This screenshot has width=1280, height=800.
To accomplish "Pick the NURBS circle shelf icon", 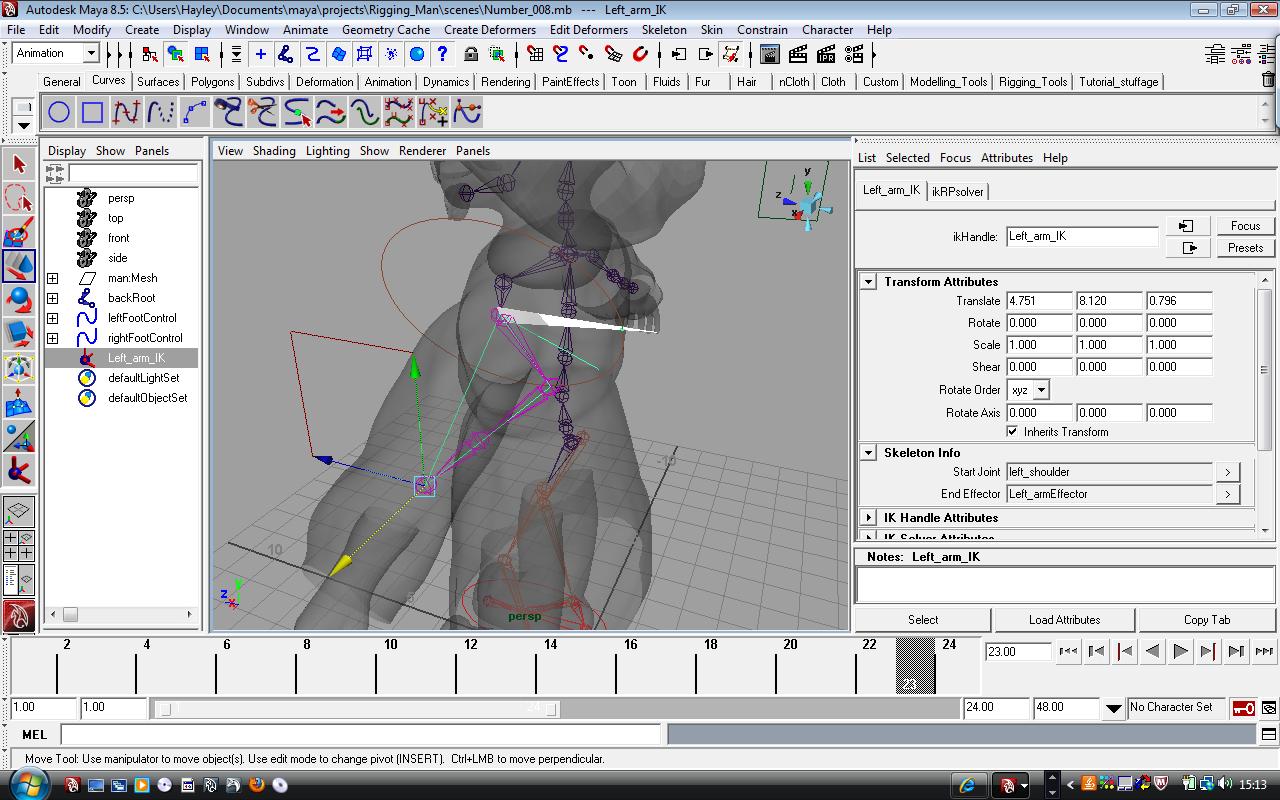I will click(x=59, y=112).
